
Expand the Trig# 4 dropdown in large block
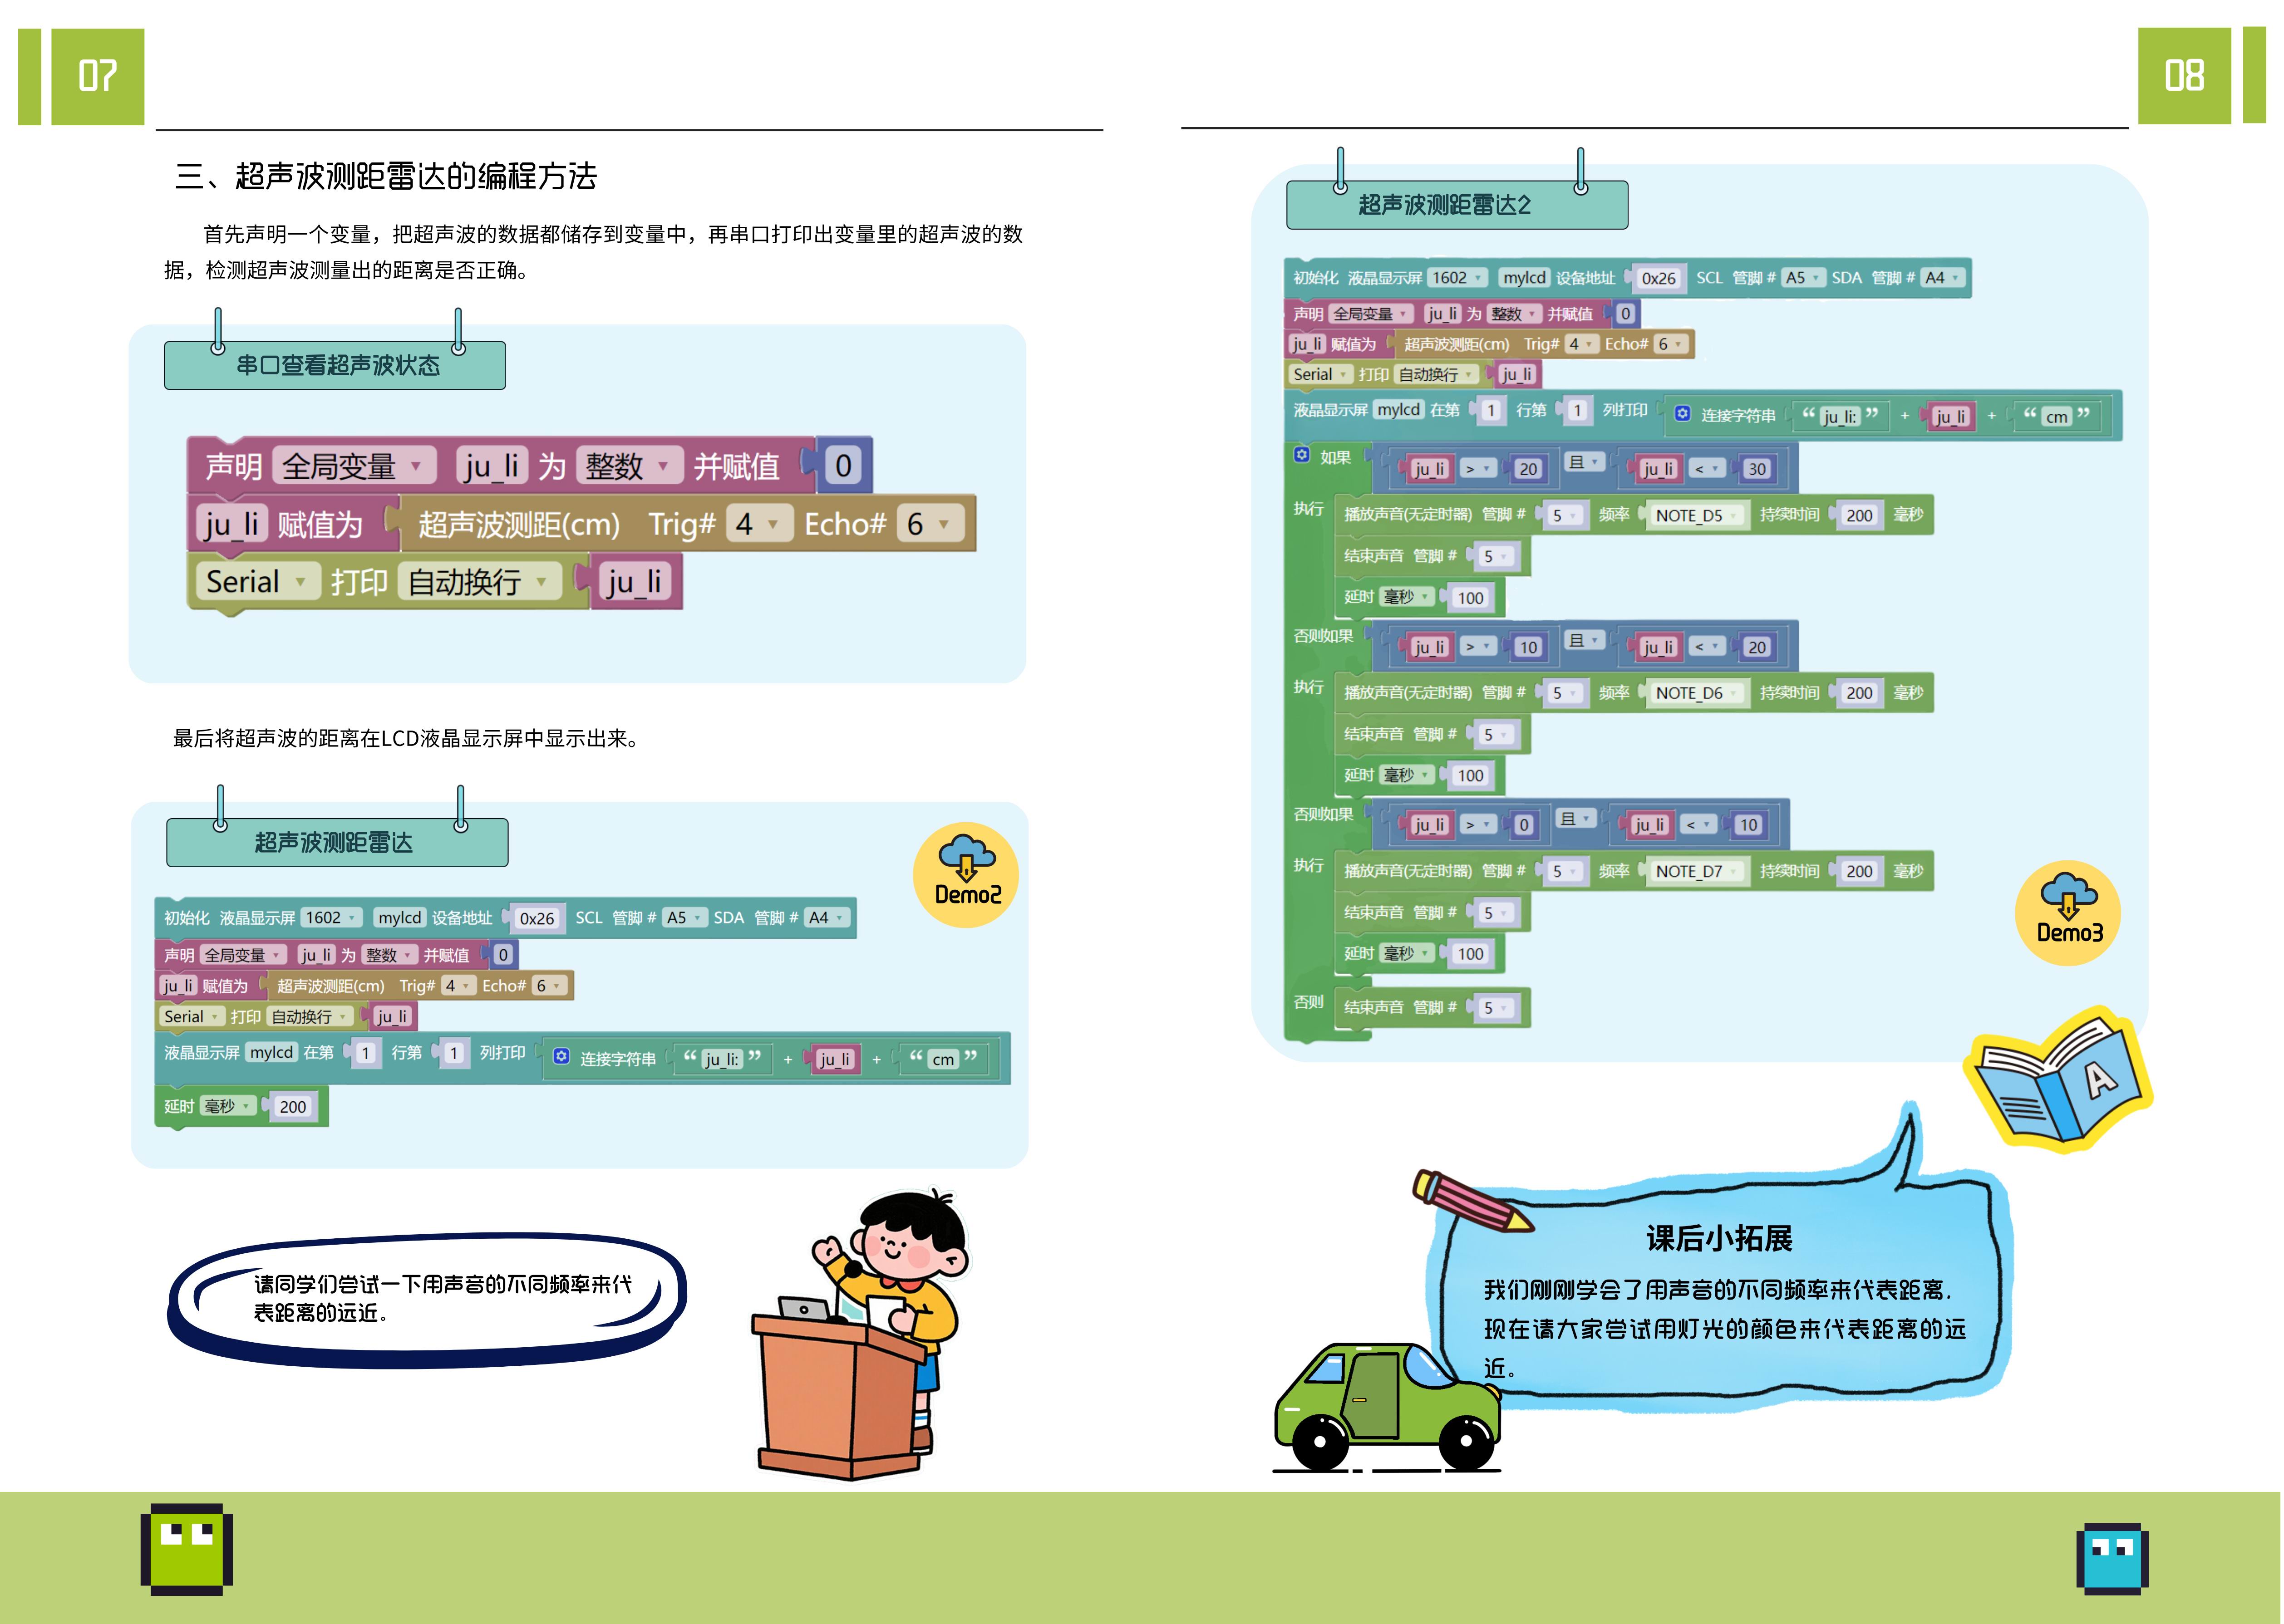point(759,524)
